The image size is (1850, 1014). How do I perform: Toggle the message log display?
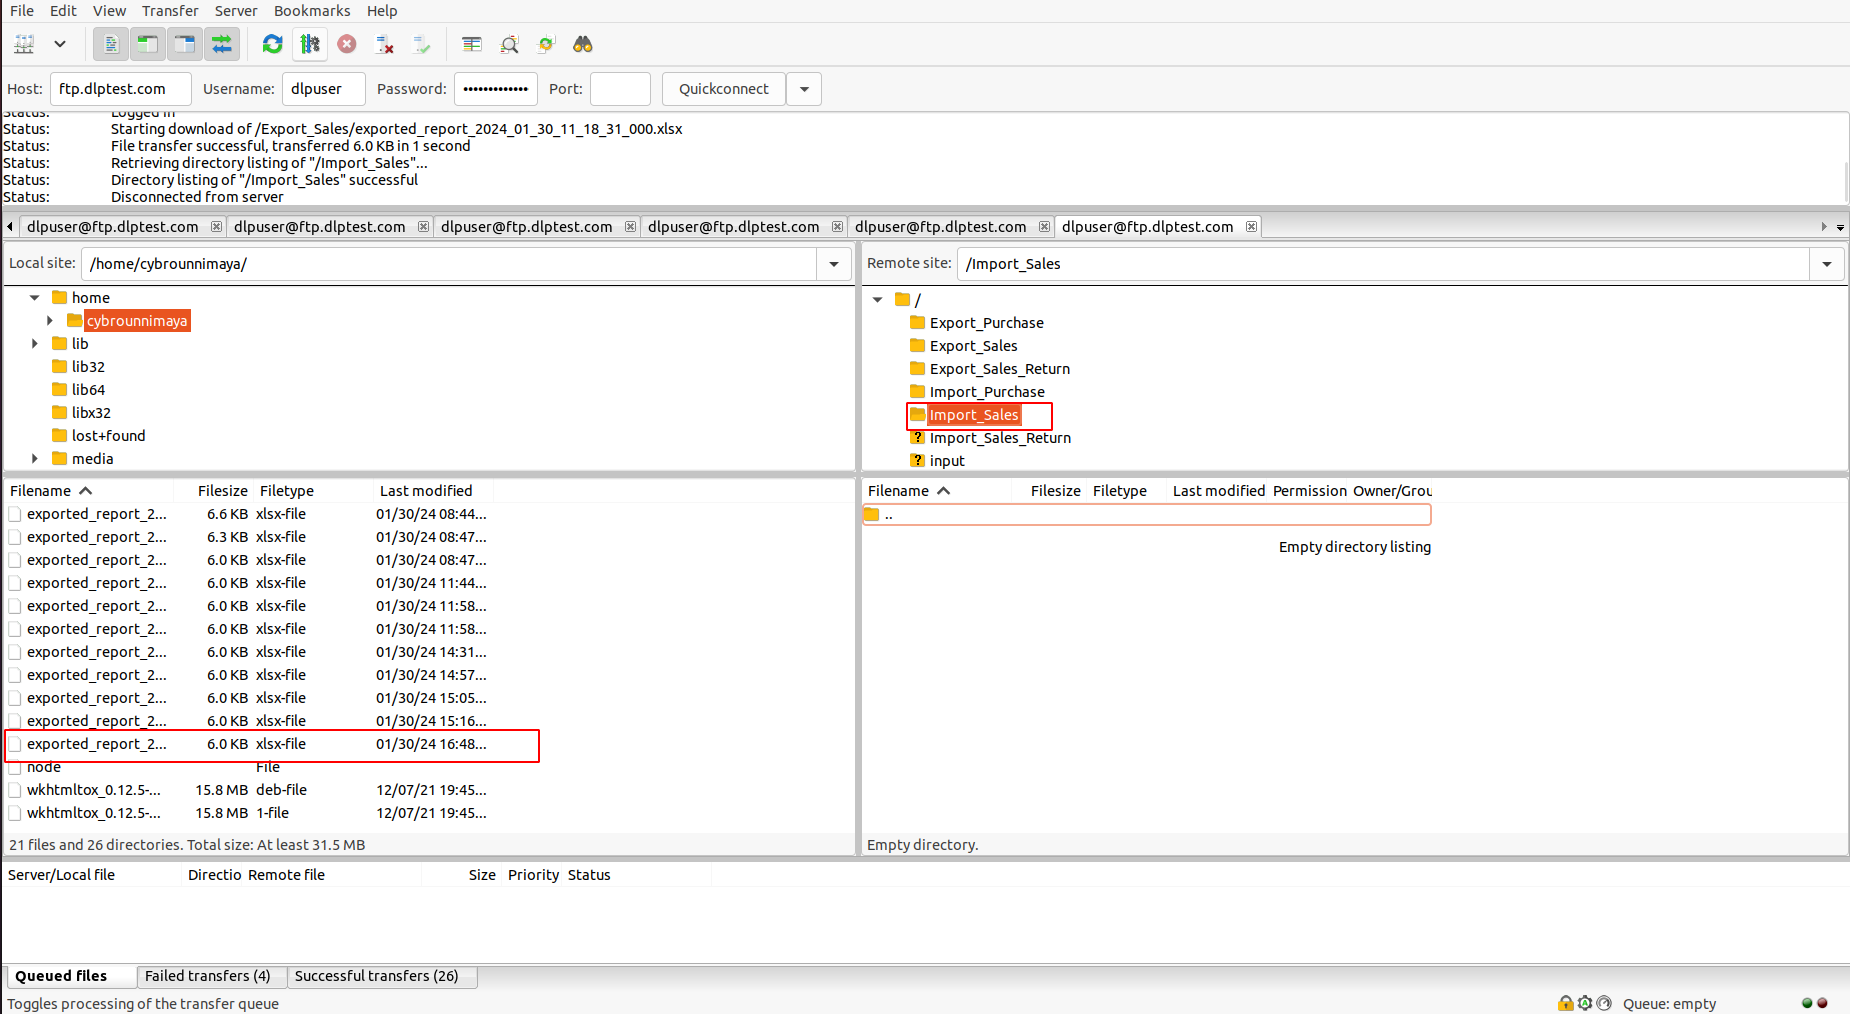click(x=111, y=44)
